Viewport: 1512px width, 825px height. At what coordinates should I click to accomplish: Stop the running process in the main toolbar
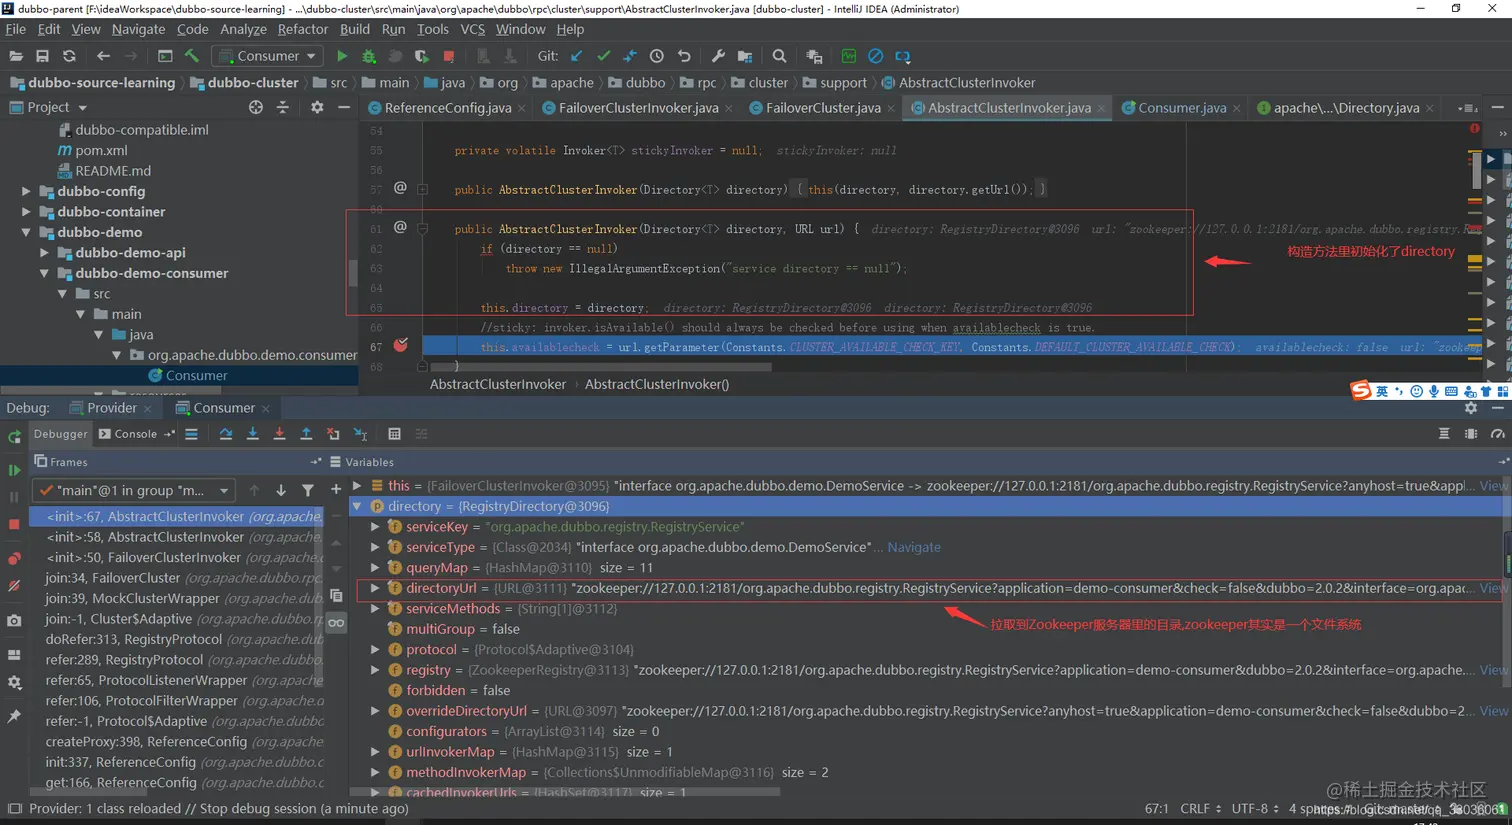point(449,57)
